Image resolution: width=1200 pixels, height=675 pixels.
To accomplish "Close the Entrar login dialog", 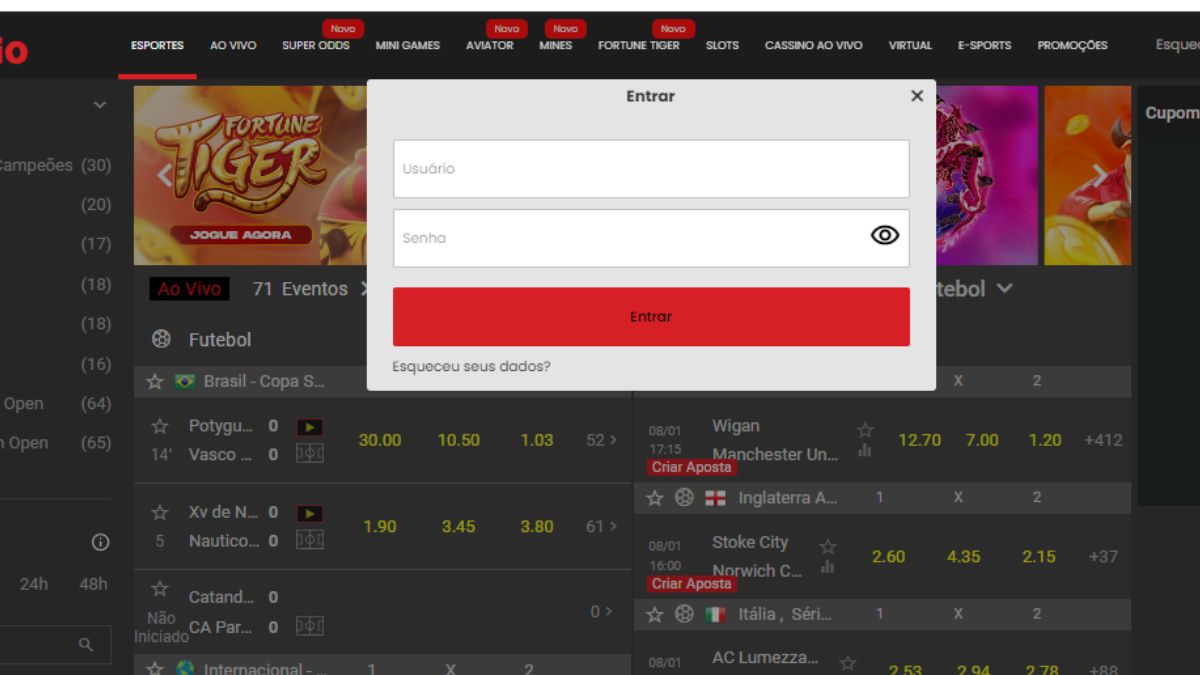I will [916, 96].
